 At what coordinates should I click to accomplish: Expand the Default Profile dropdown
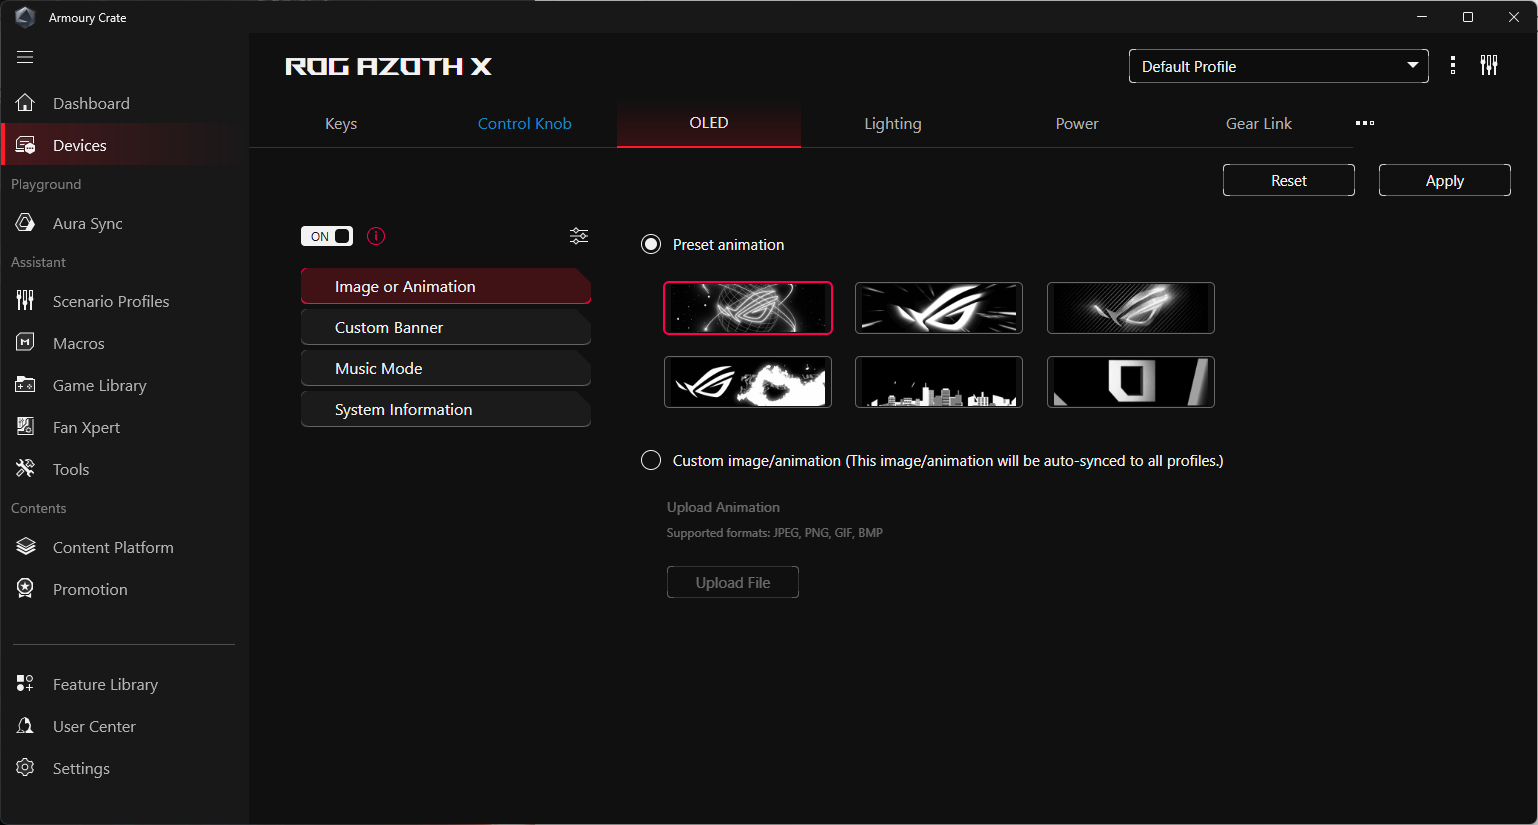coord(1278,66)
